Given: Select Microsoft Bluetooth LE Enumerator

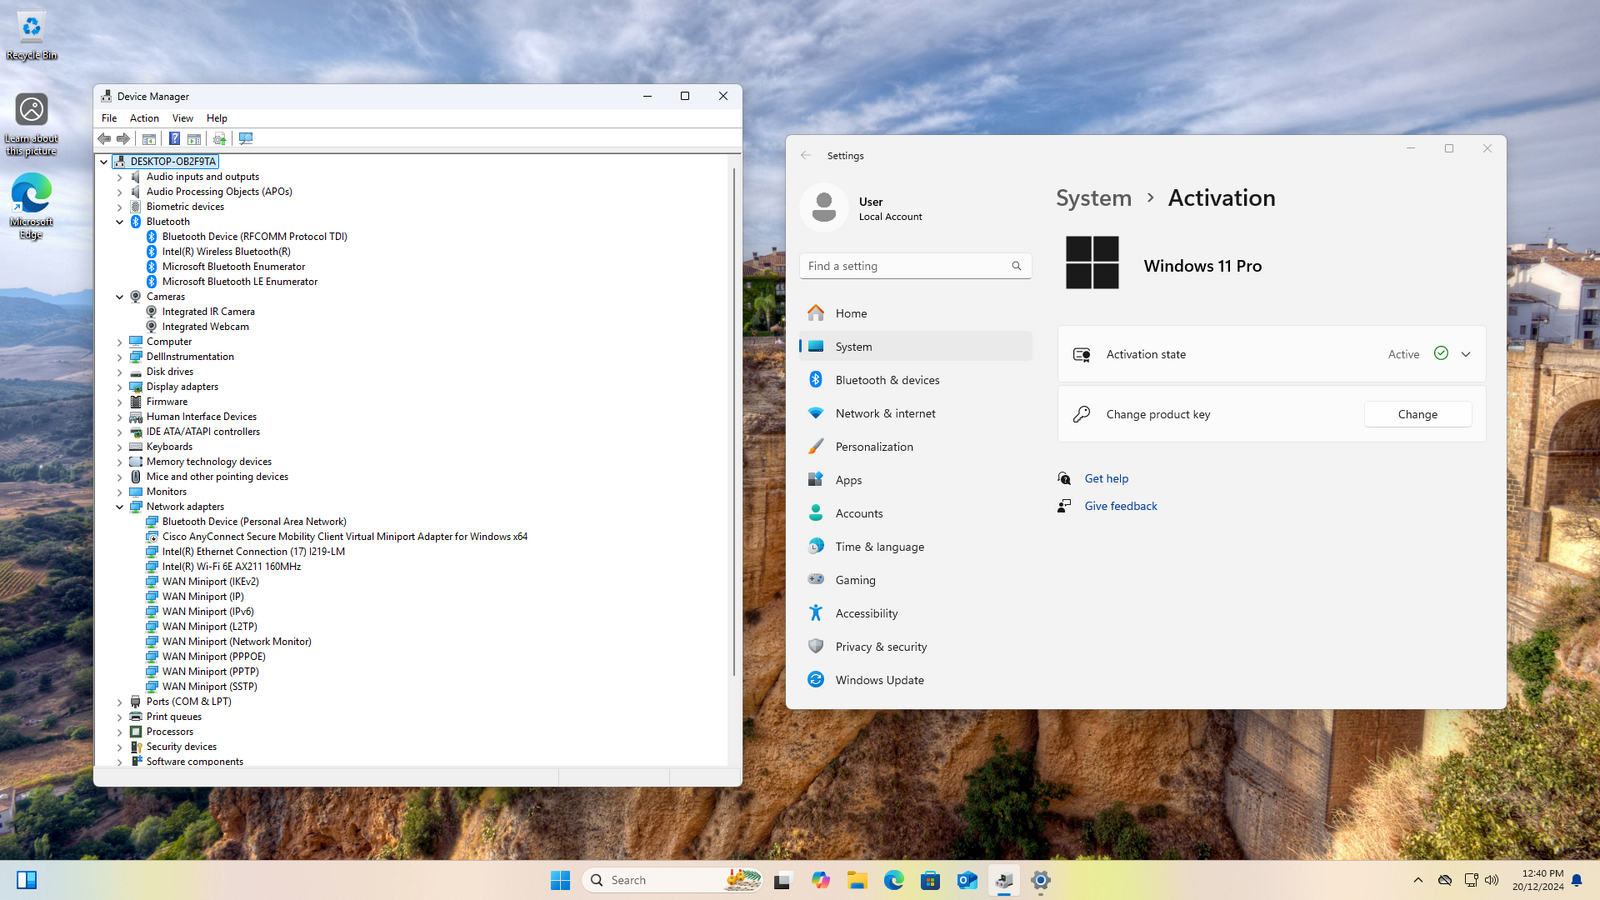Looking at the screenshot, I should pyautogui.click(x=240, y=282).
